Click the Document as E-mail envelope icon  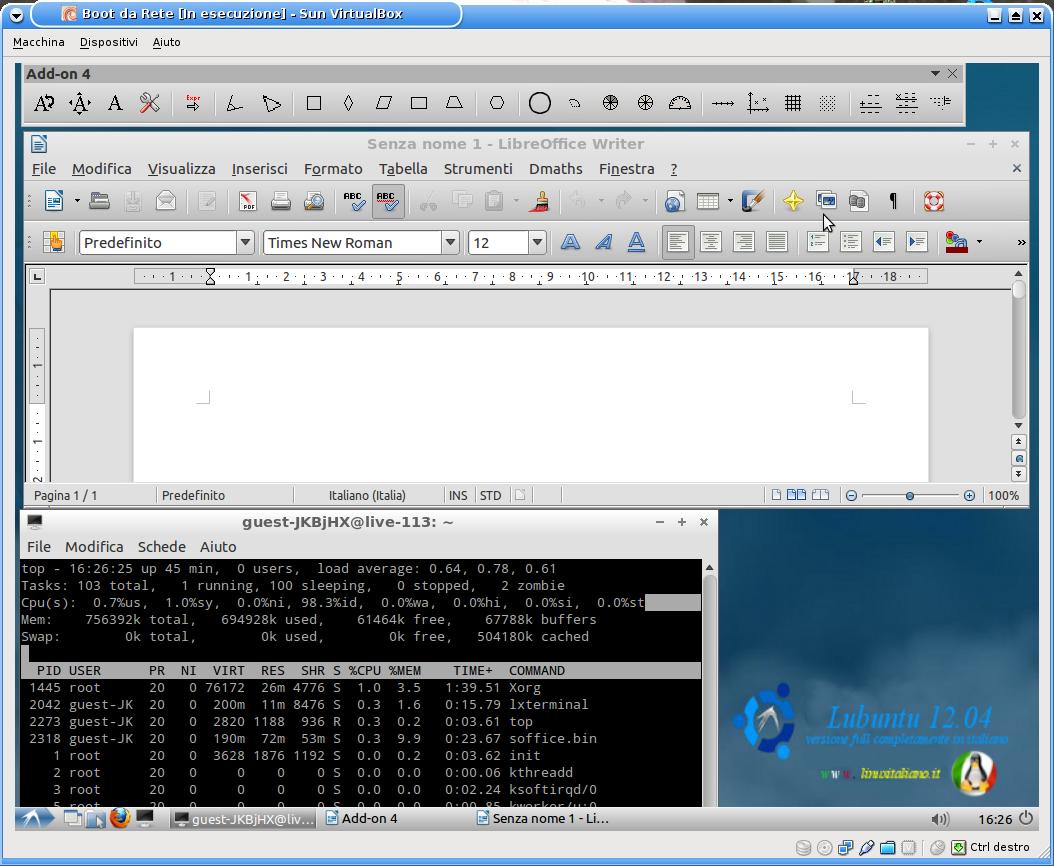tap(165, 201)
